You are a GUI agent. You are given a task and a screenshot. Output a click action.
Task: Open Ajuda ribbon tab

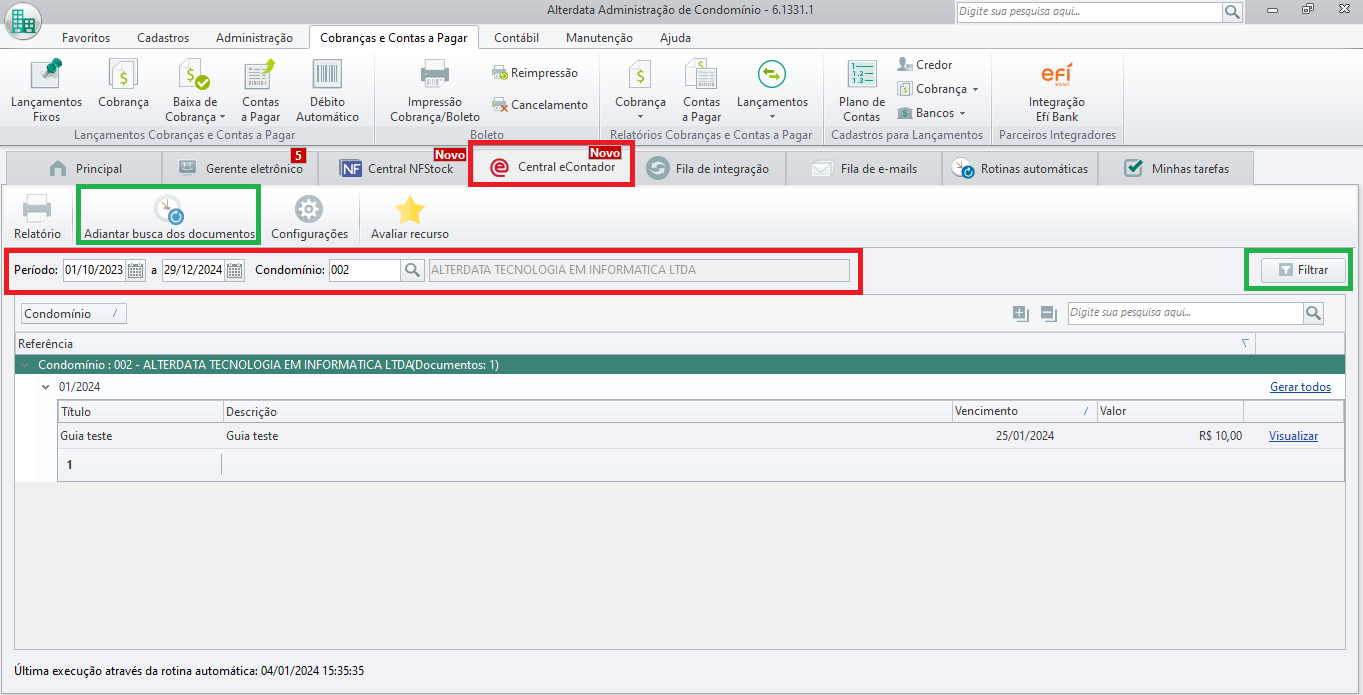coord(675,38)
